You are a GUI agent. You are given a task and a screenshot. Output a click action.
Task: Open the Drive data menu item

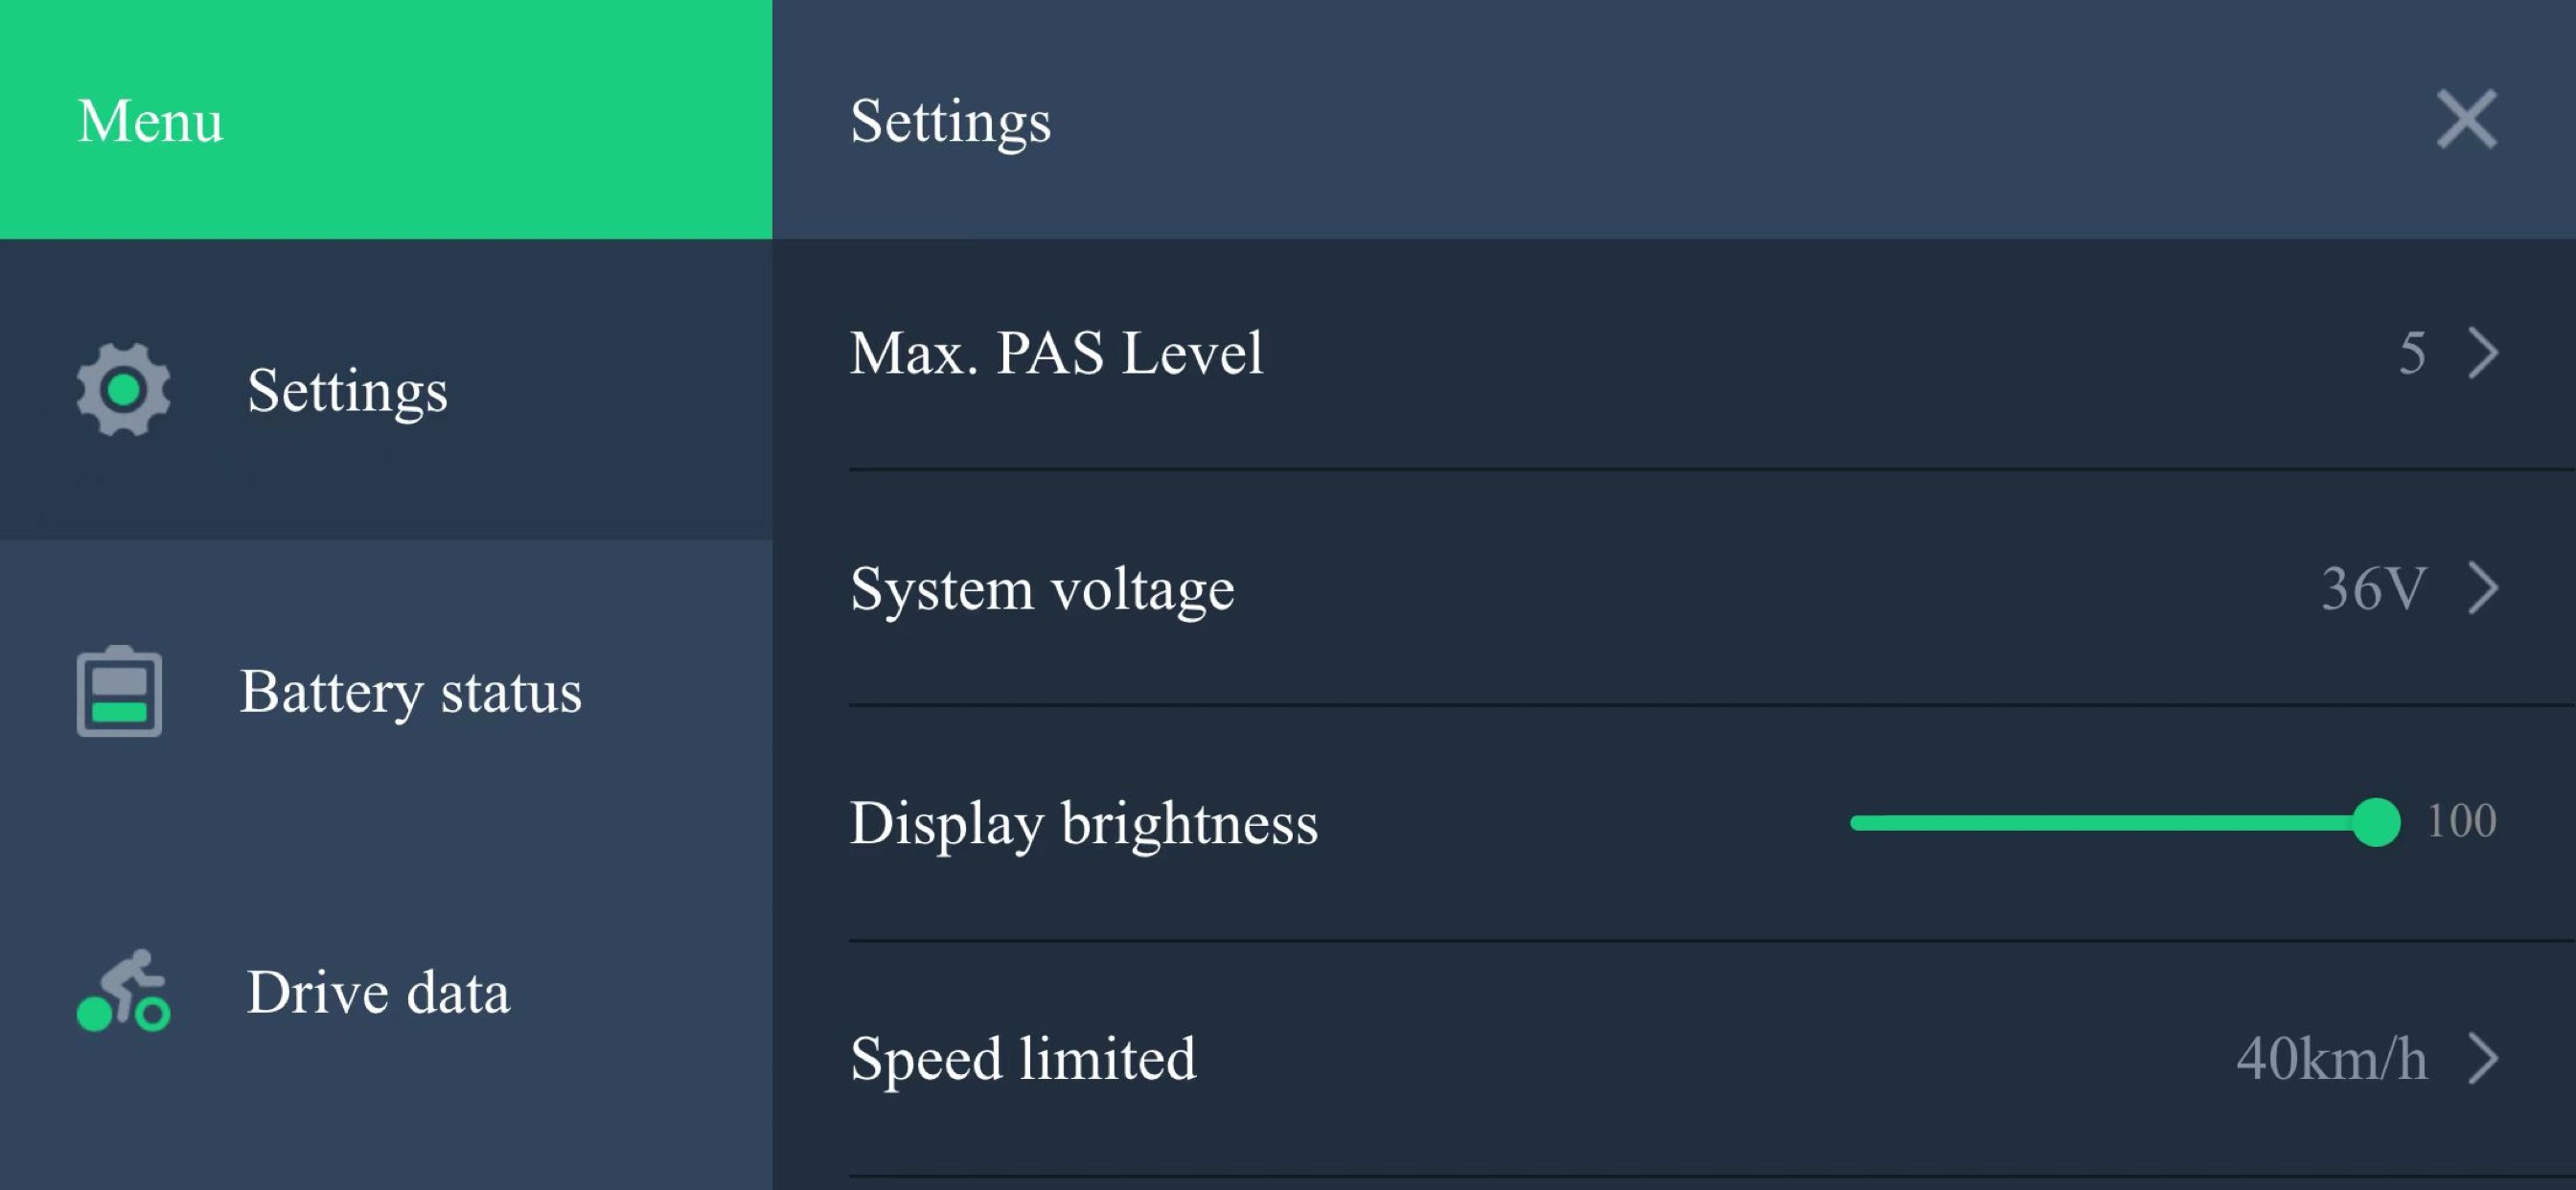tap(386, 991)
